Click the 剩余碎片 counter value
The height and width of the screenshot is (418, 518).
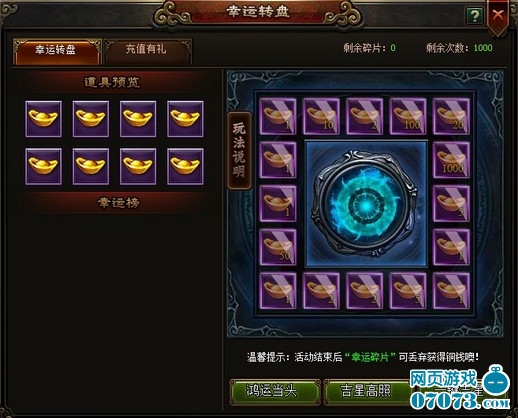(393, 48)
